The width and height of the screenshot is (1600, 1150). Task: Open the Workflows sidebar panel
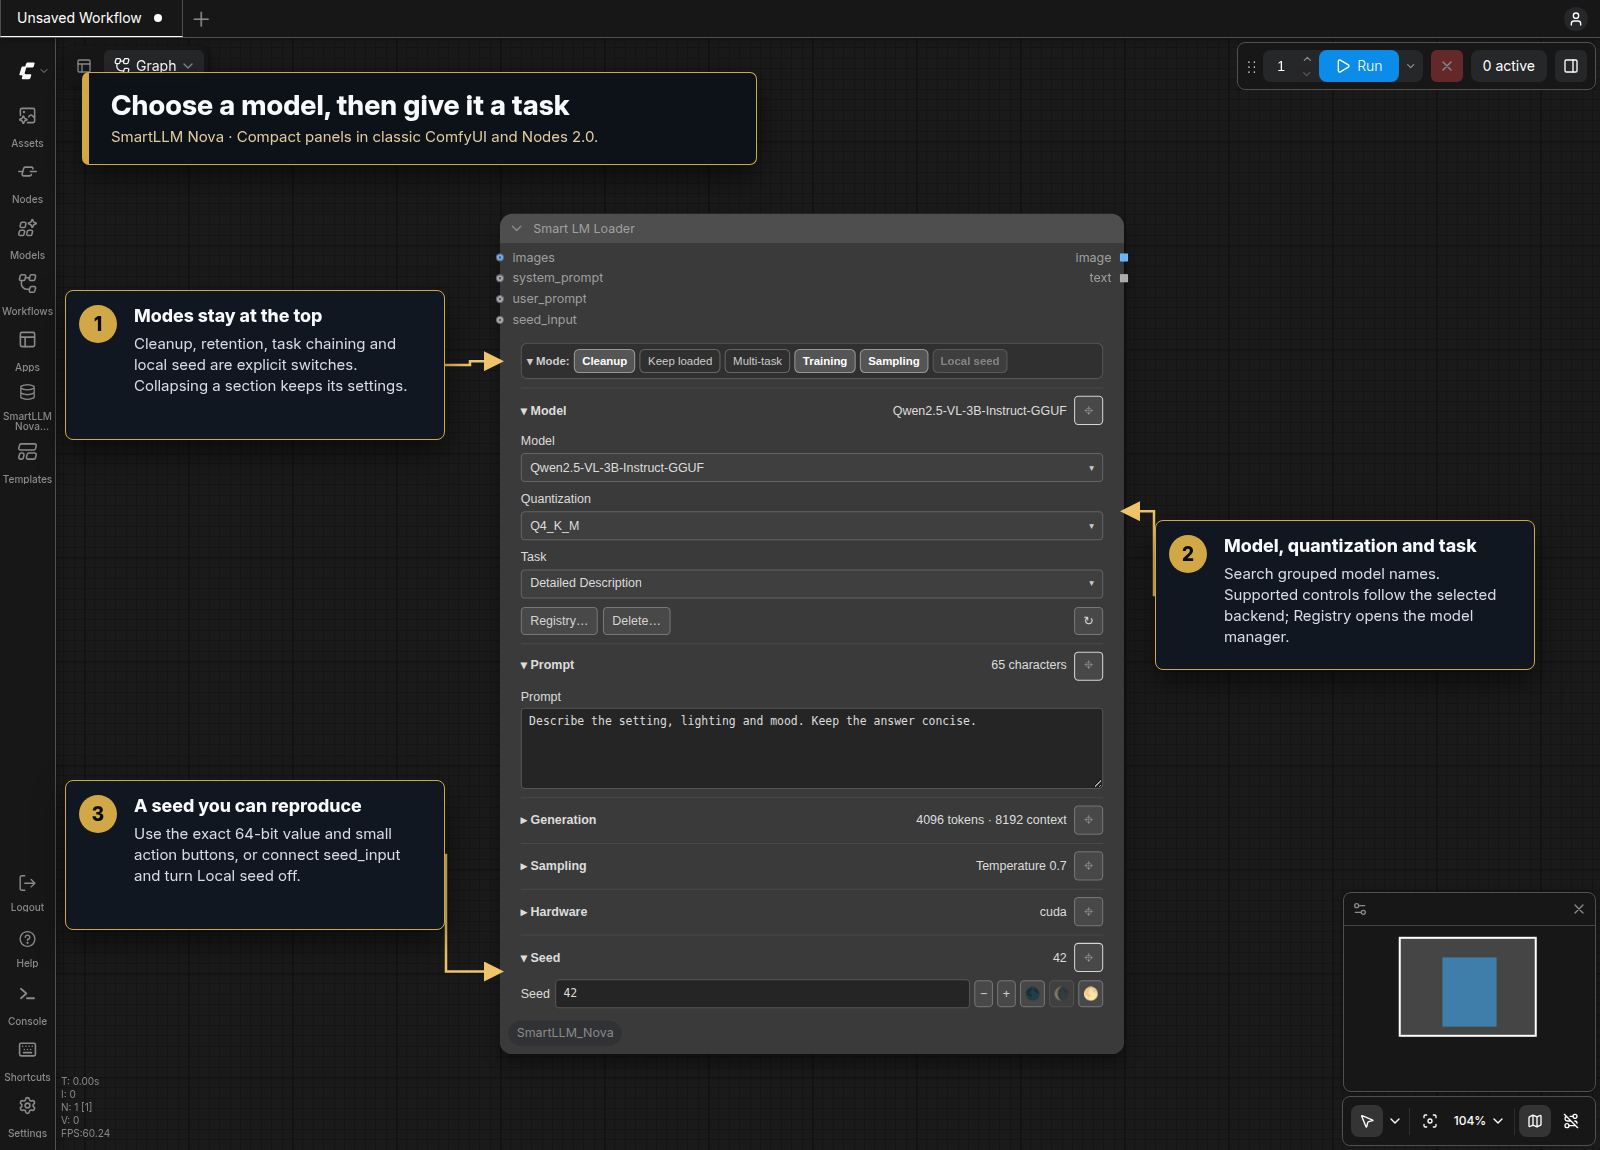pos(27,294)
